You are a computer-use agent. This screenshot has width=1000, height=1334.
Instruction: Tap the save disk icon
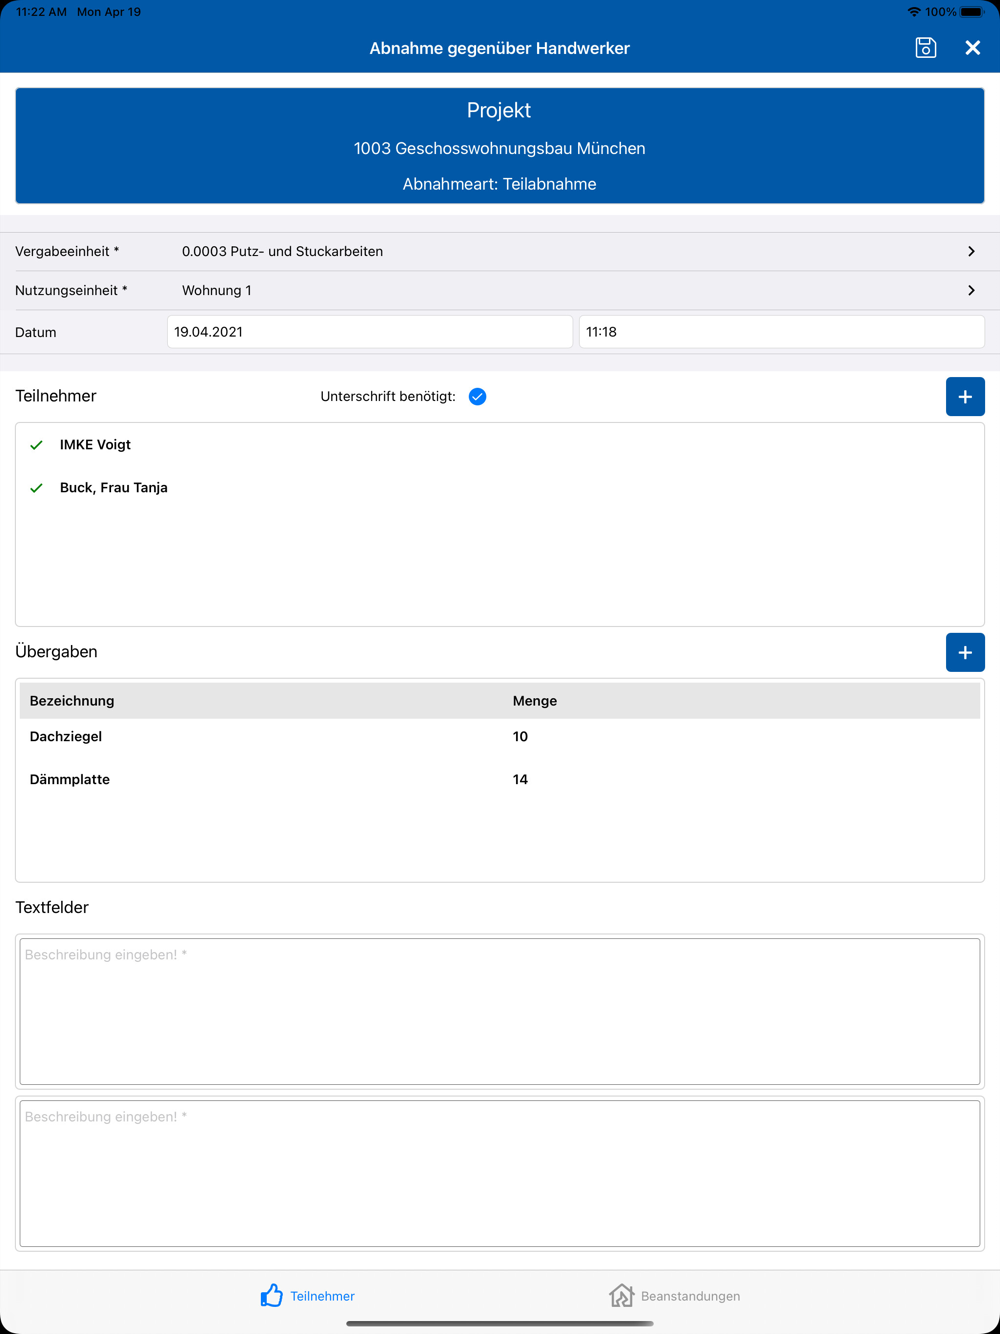[926, 47]
